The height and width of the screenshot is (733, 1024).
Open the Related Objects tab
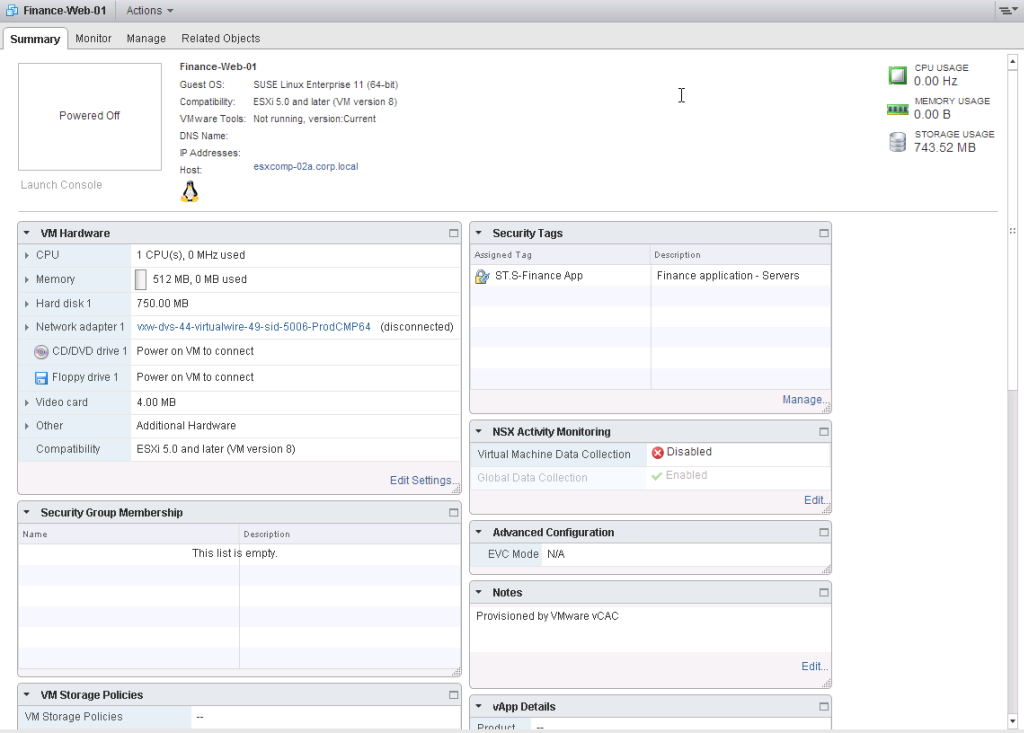(221, 39)
